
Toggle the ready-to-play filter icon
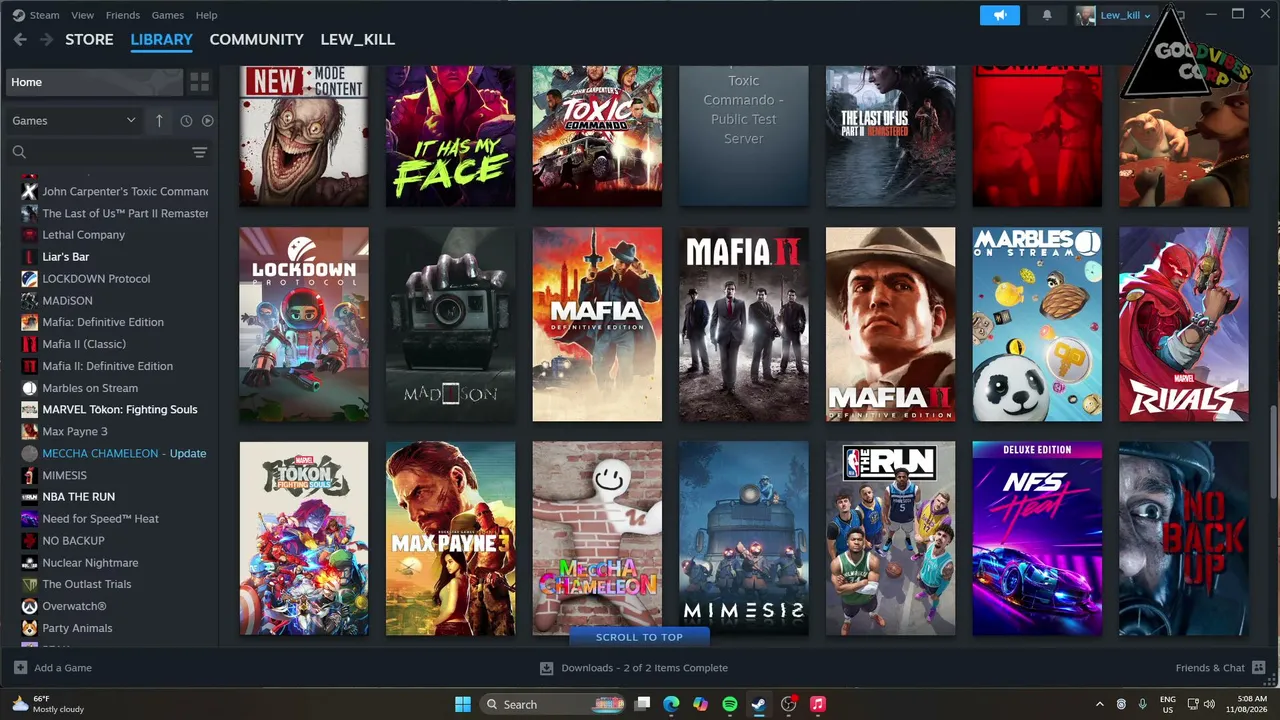pos(208,121)
